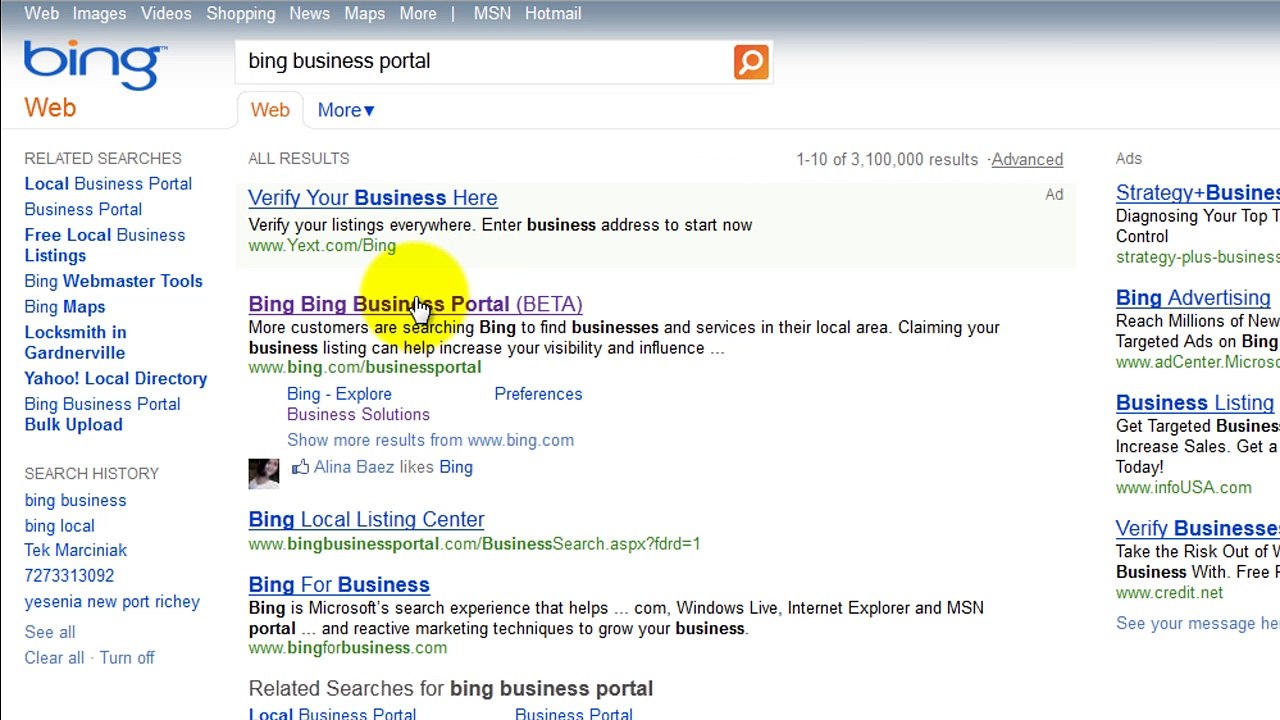The image size is (1280, 720).
Task: Open the Bing logo homepage link
Action: [x=95, y=66]
